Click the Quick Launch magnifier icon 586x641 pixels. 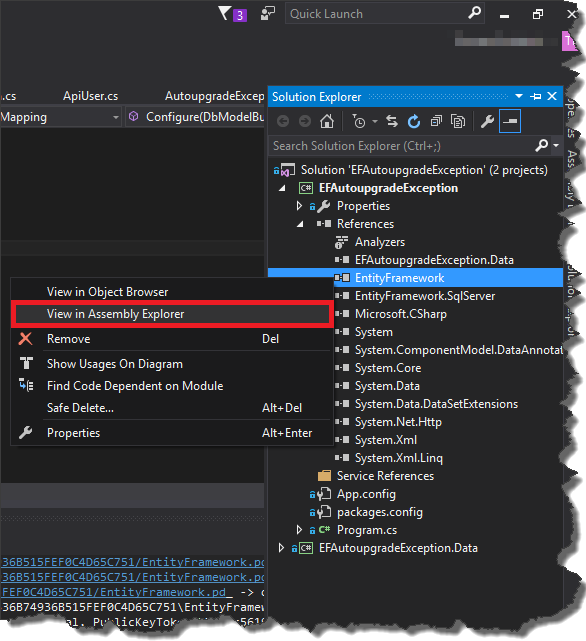[x=474, y=13]
